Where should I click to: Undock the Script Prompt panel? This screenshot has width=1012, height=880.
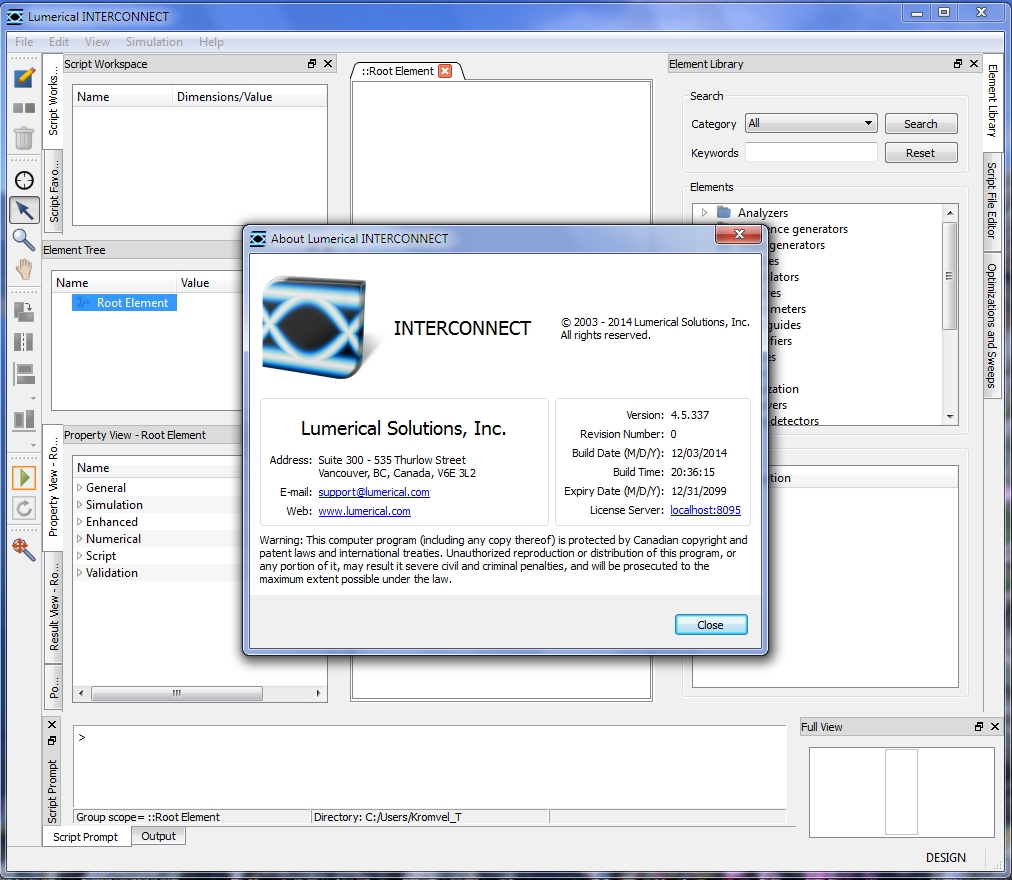click(52, 741)
